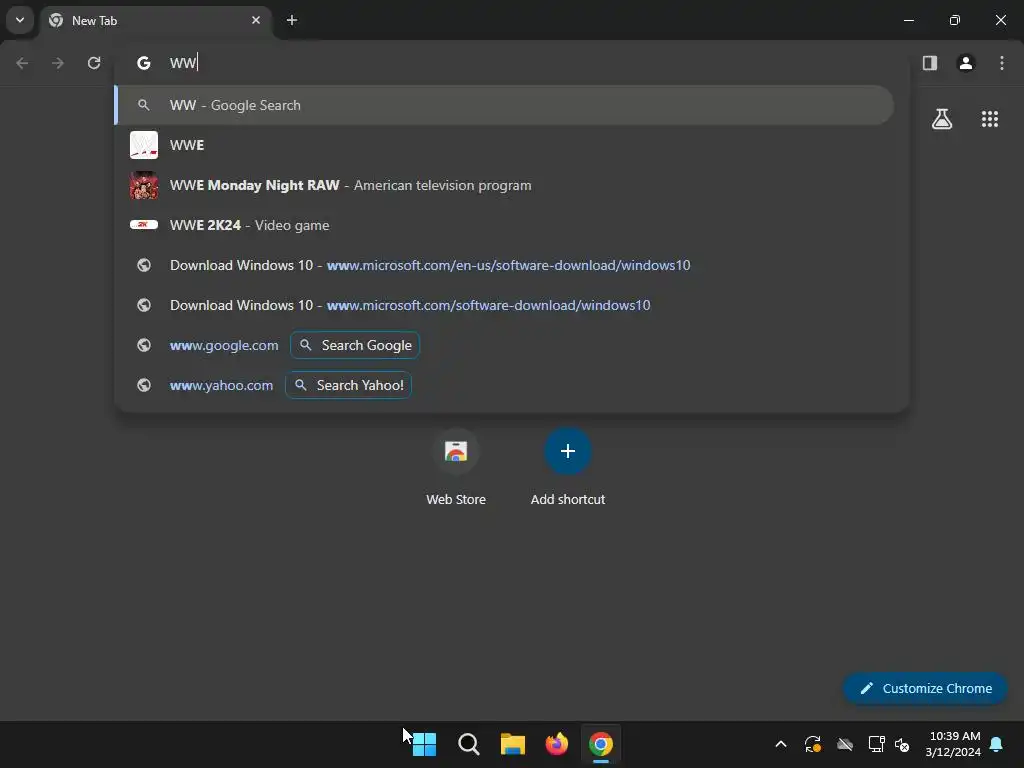Open a new tab with plus button
This screenshot has height=768, width=1024.
[292, 20]
